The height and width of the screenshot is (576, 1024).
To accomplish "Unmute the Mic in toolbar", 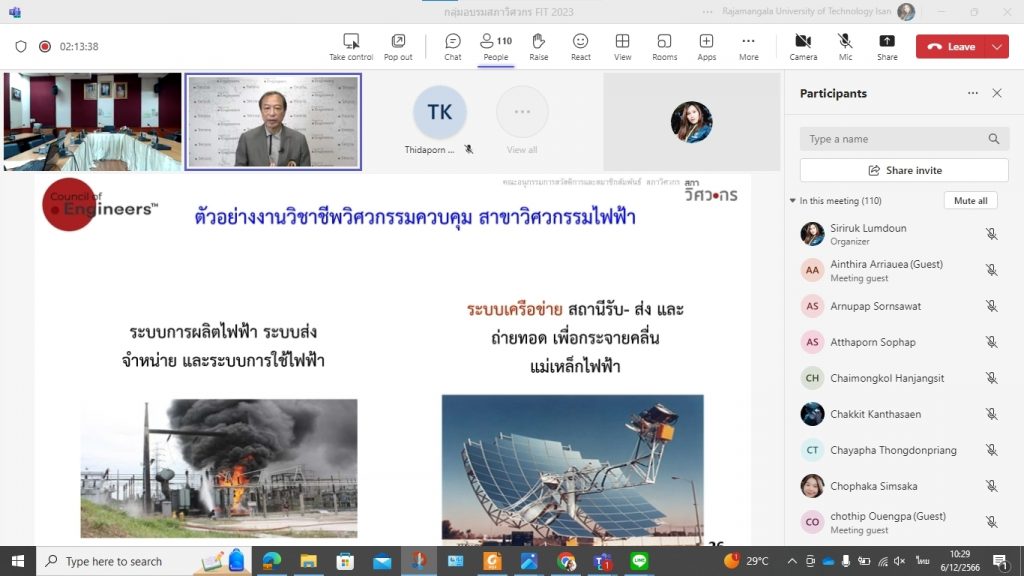I will 845,46.
